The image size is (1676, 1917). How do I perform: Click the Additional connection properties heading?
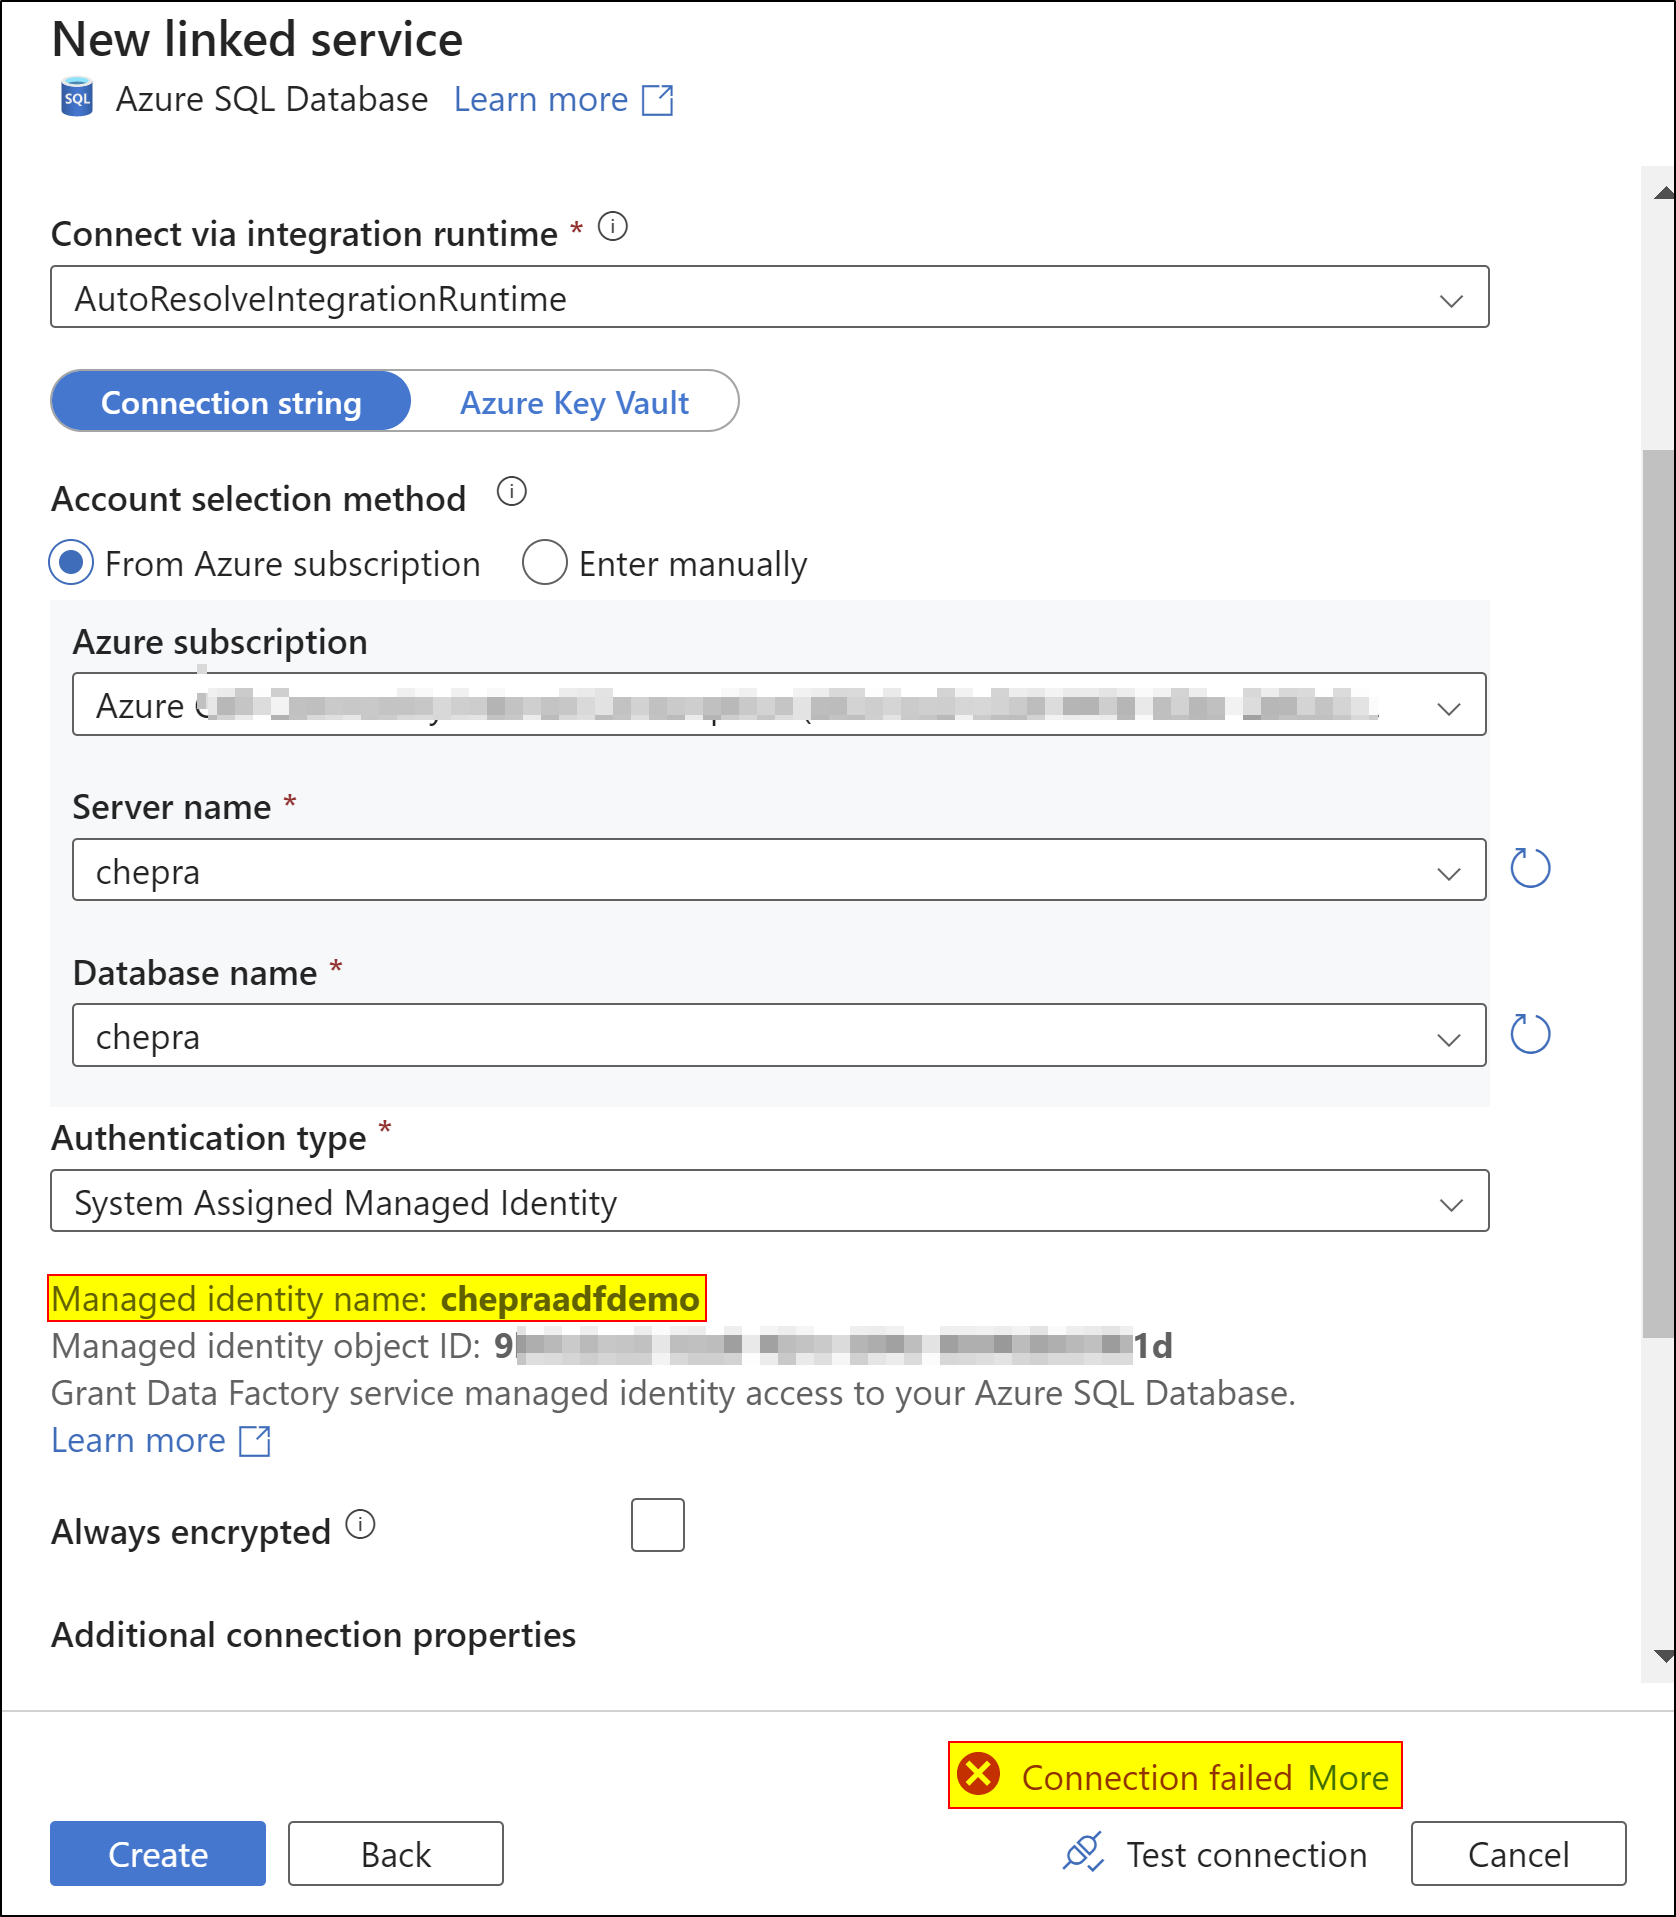314,1635
